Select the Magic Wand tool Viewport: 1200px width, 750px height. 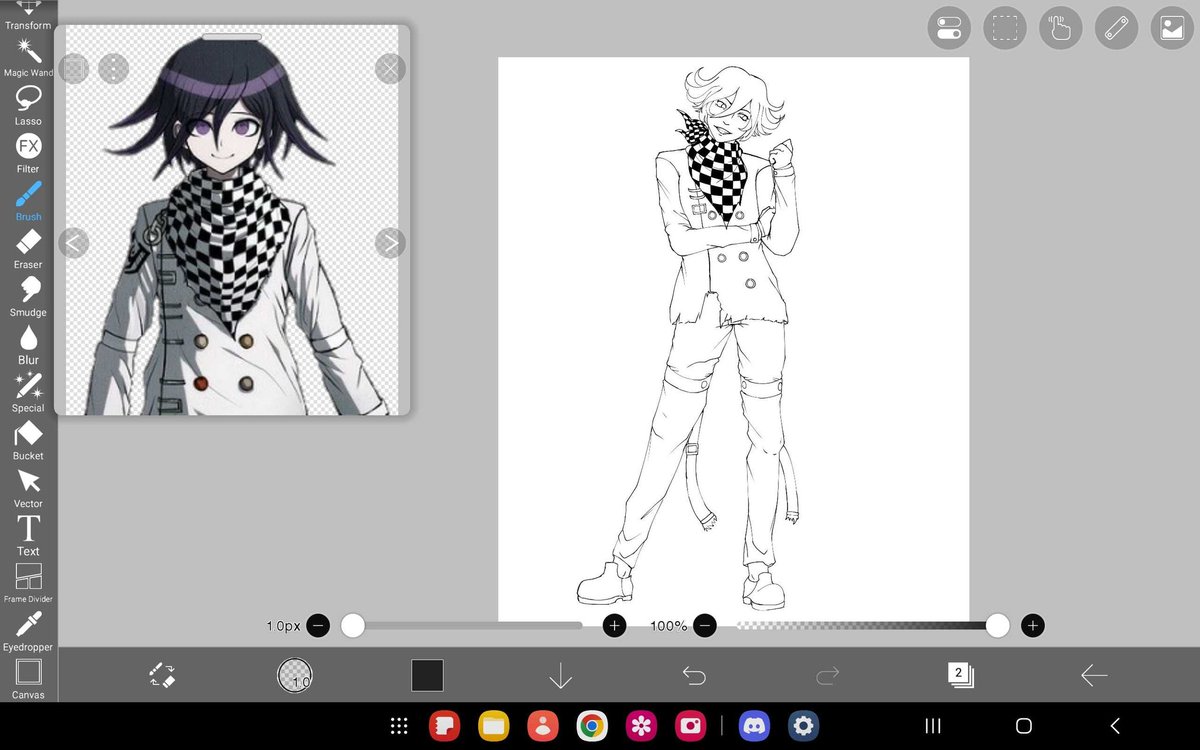(28, 59)
